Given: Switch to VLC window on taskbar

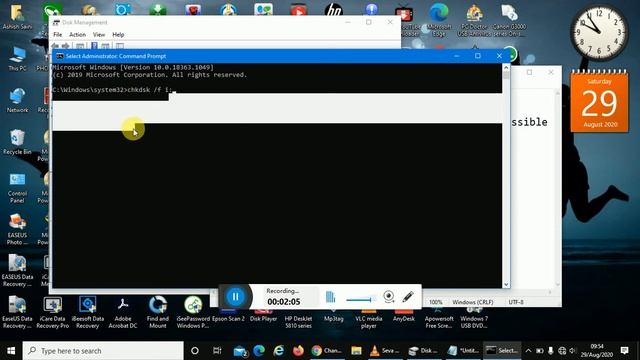Looking at the screenshot, I should 384,351.
